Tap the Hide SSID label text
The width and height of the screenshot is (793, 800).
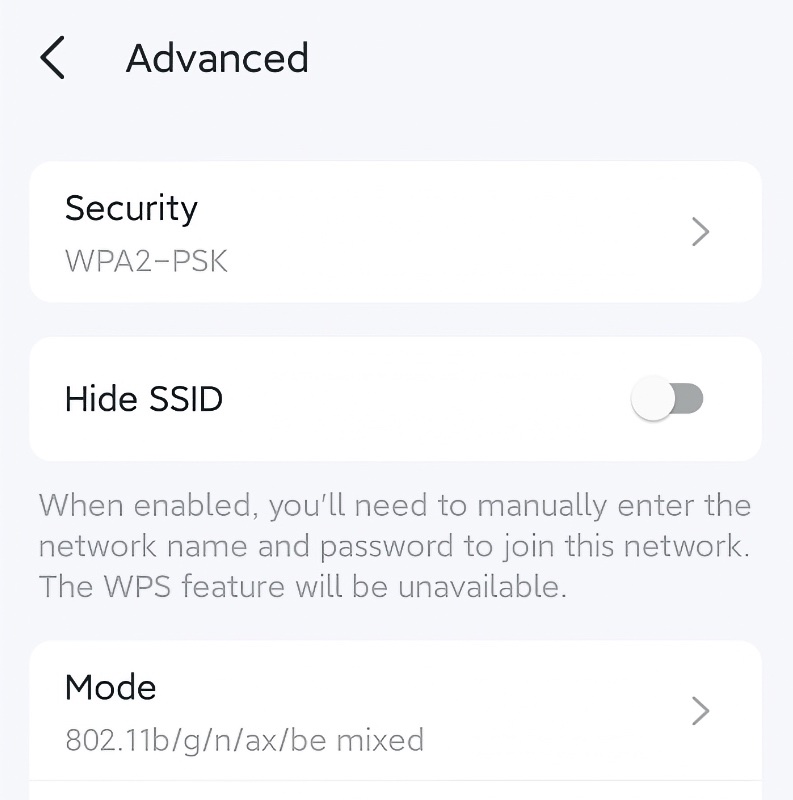pyautogui.click(x=143, y=399)
